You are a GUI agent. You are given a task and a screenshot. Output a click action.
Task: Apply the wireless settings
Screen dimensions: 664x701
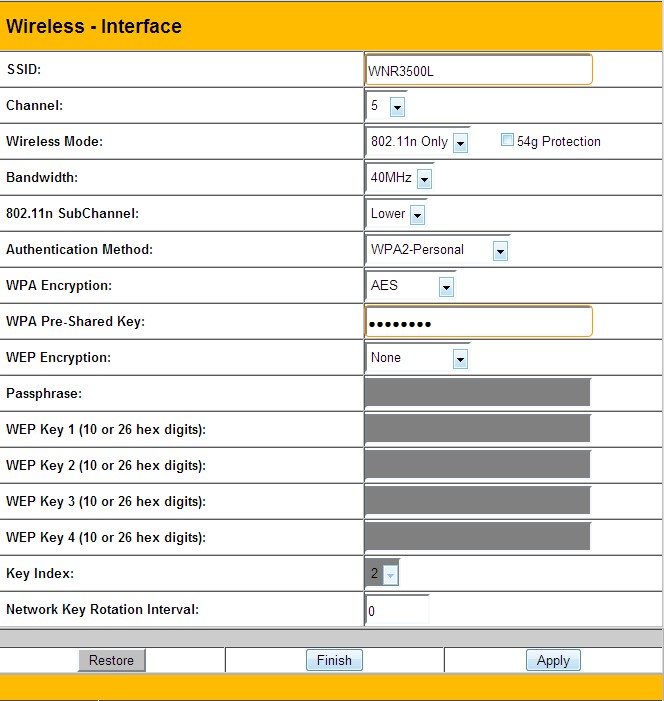pyautogui.click(x=553, y=660)
